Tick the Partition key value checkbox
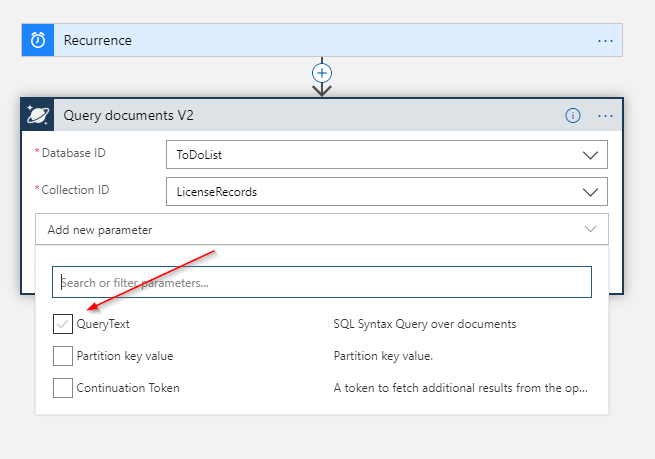655x459 pixels. (x=62, y=356)
